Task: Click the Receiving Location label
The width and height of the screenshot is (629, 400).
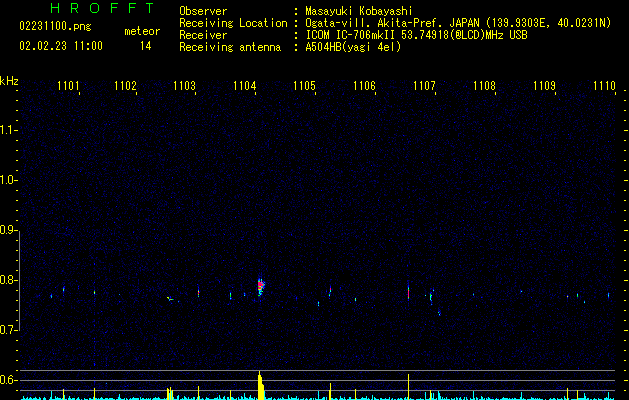Action: [x=233, y=23]
